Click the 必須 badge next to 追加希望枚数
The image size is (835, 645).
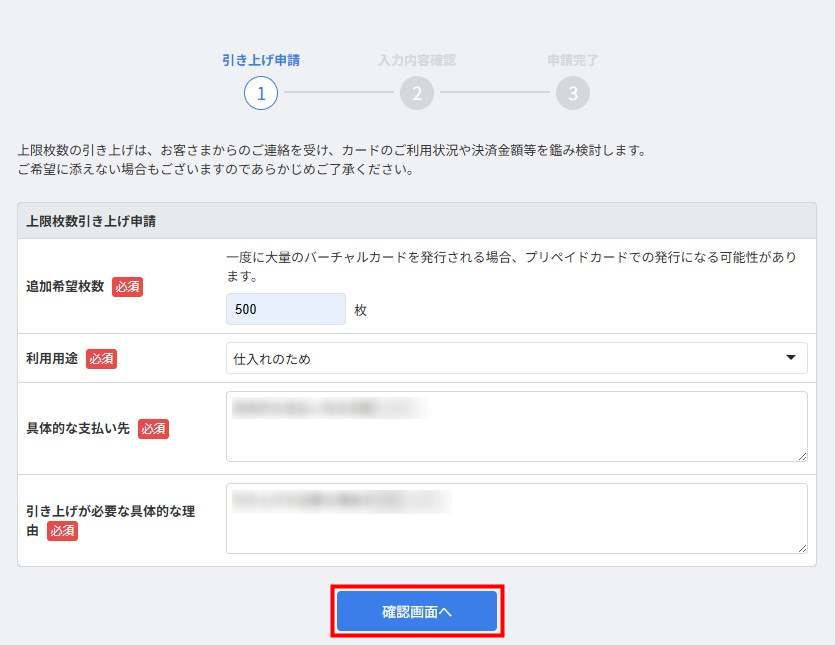point(127,287)
